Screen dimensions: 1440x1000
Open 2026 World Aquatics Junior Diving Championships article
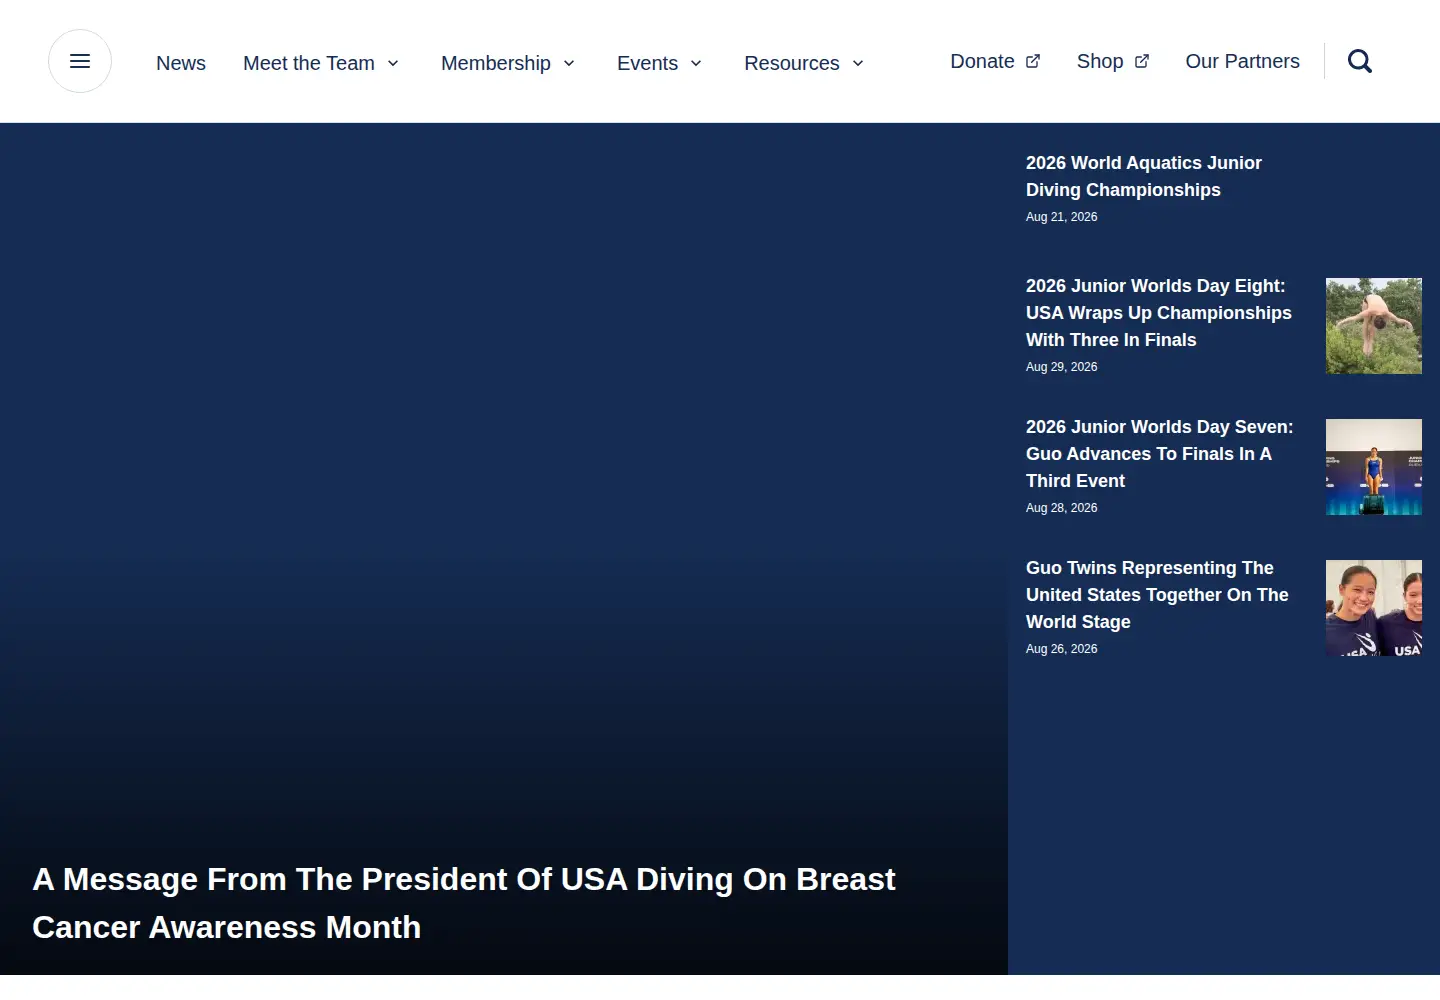[1144, 176]
